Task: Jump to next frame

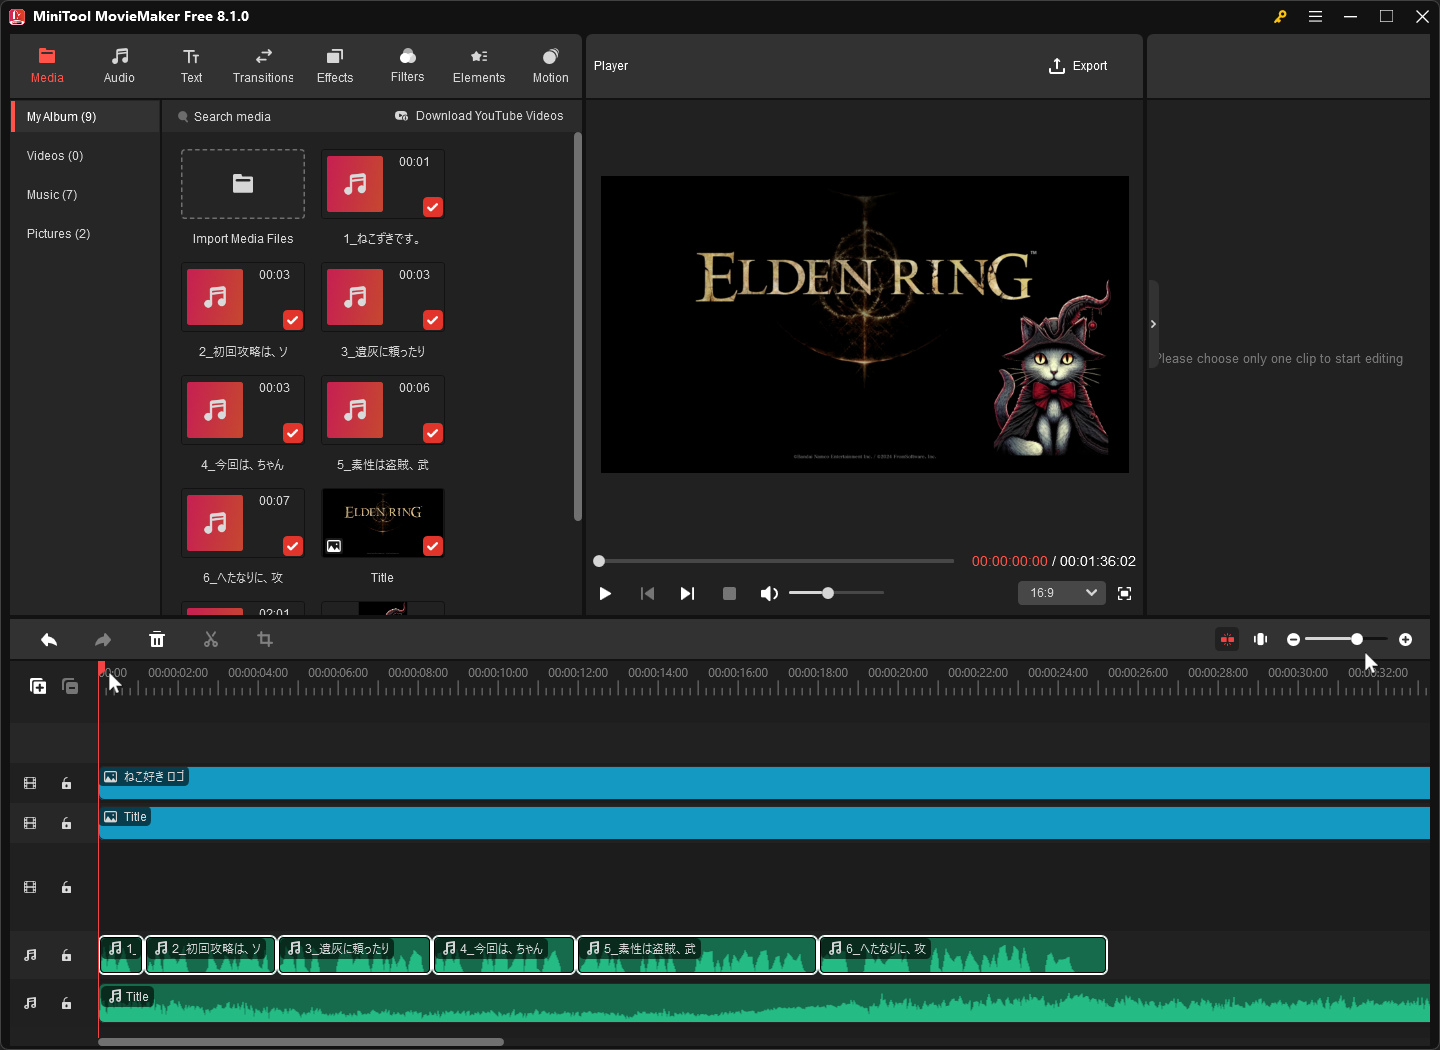Action: 687,594
